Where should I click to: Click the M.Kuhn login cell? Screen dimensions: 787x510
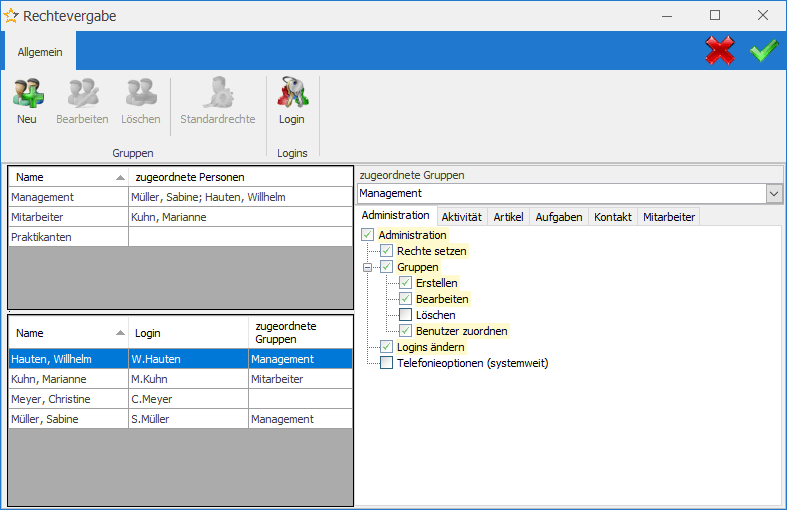pyautogui.click(x=188, y=379)
